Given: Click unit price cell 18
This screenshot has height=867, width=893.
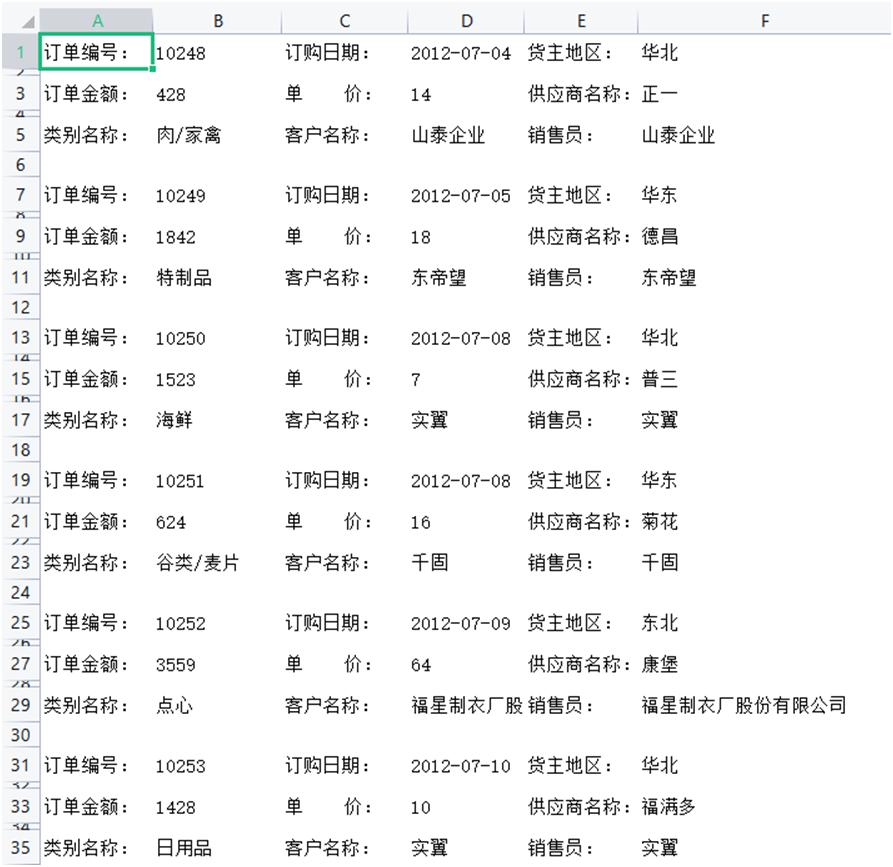Looking at the screenshot, I should (465, 236).
